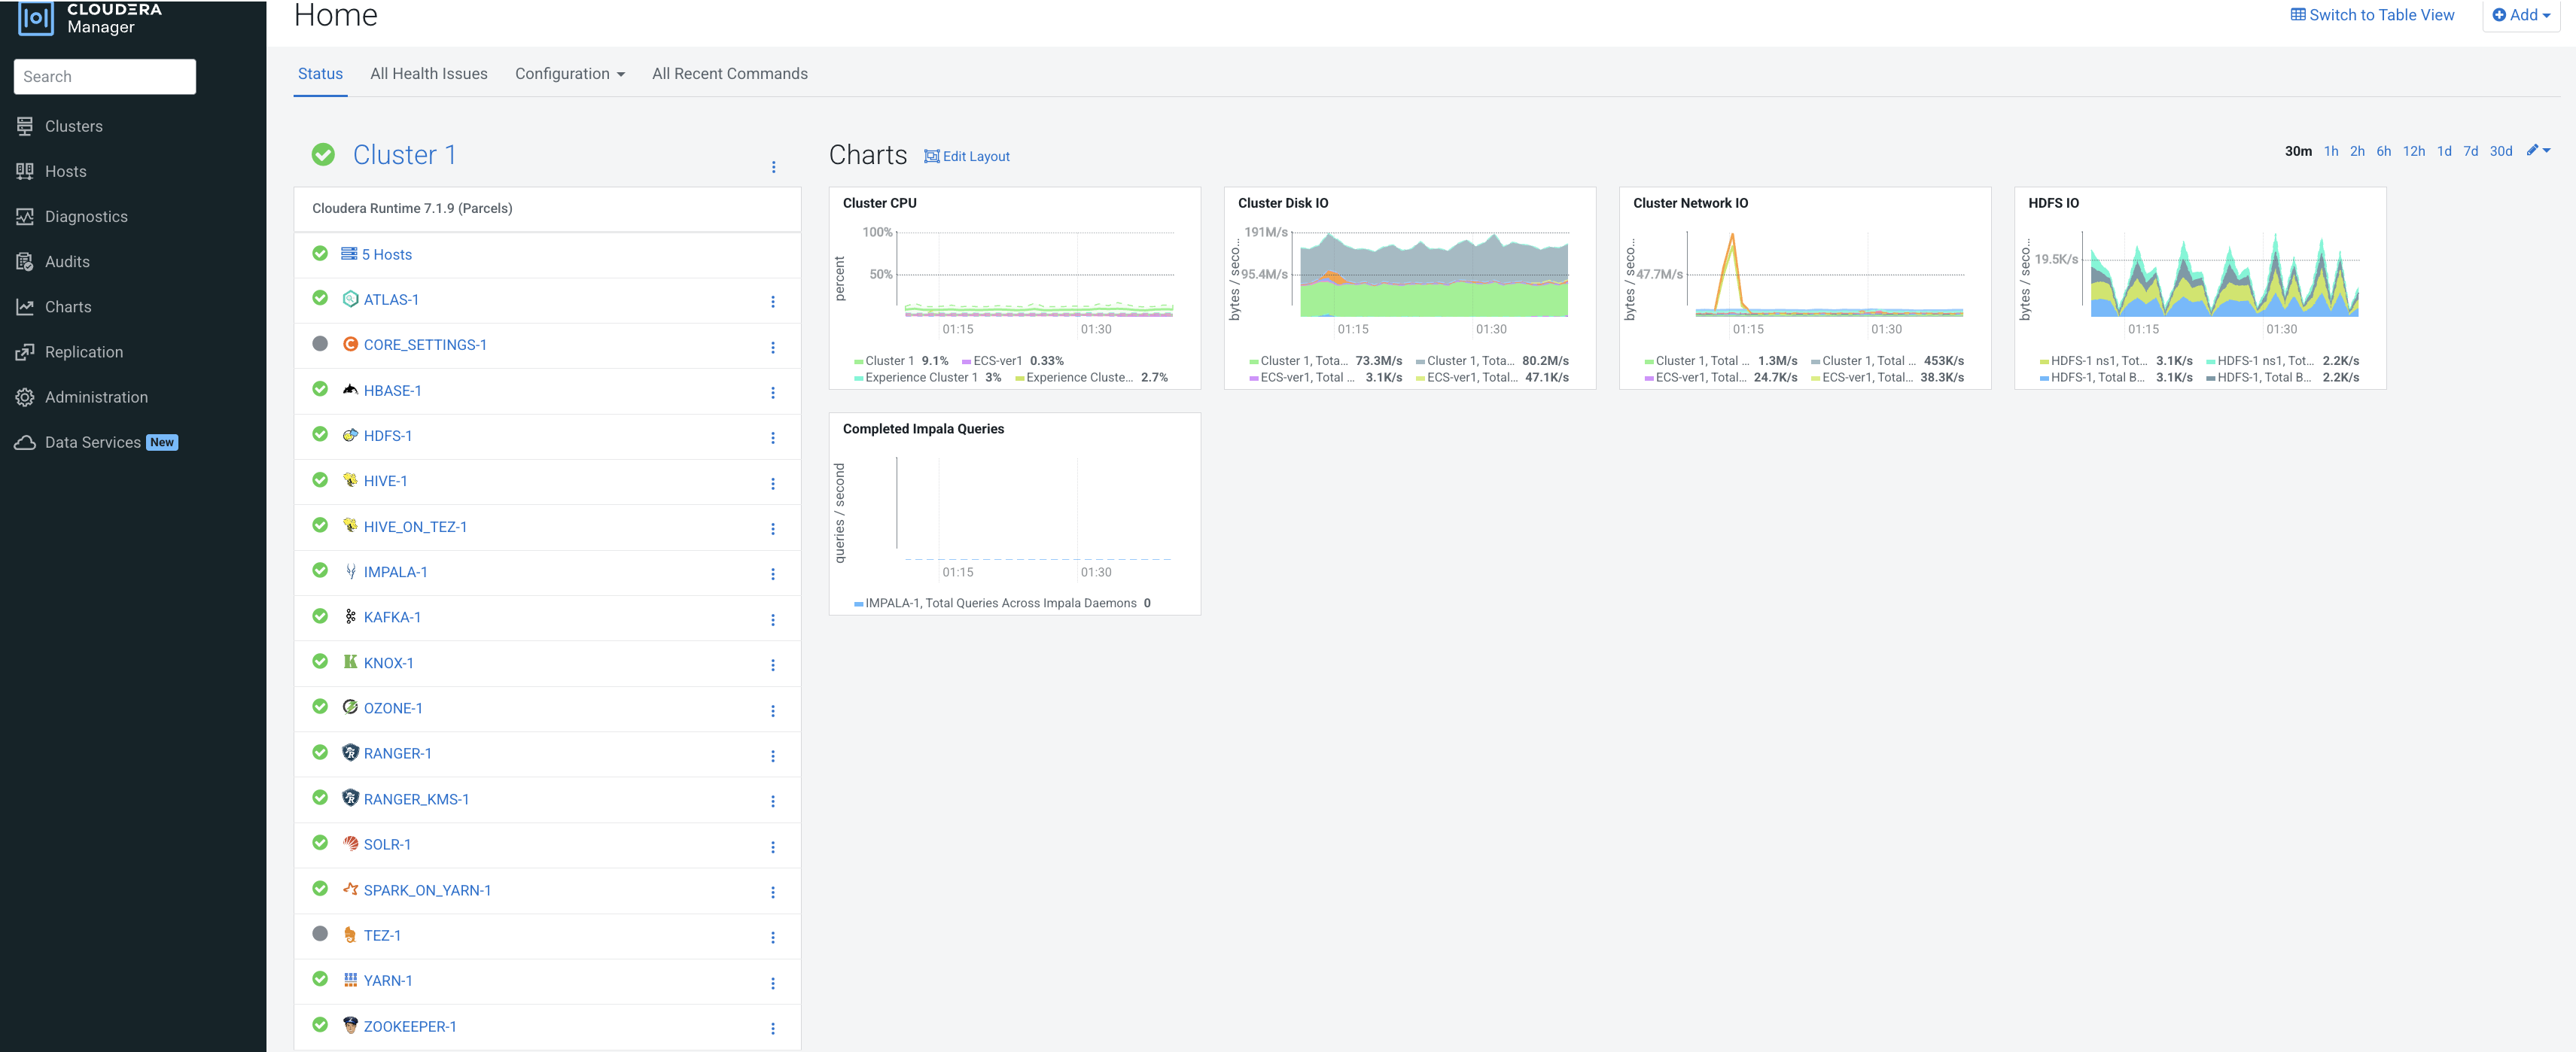Open actions menu for HDFS-1
Image resolution: width=2576 pixels, height=1052 pixels.
772,438
